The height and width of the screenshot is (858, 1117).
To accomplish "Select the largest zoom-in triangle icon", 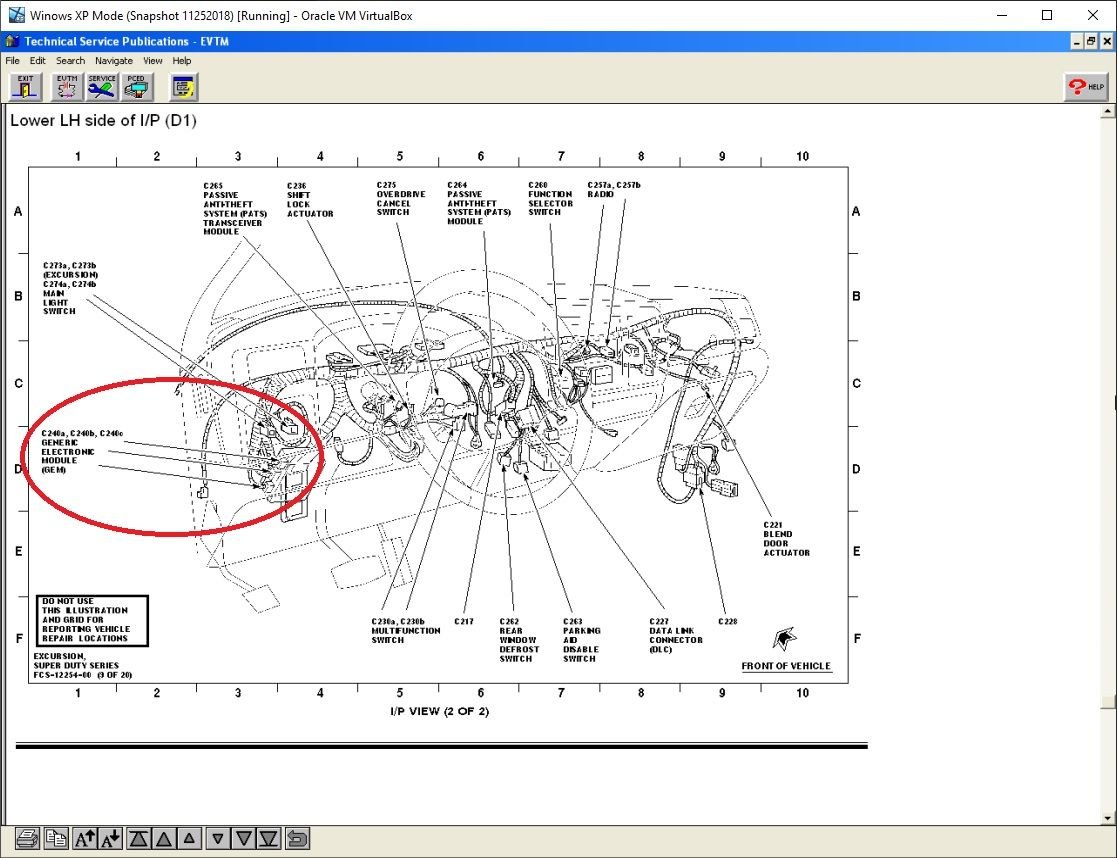I will click(x=137, y=838).
